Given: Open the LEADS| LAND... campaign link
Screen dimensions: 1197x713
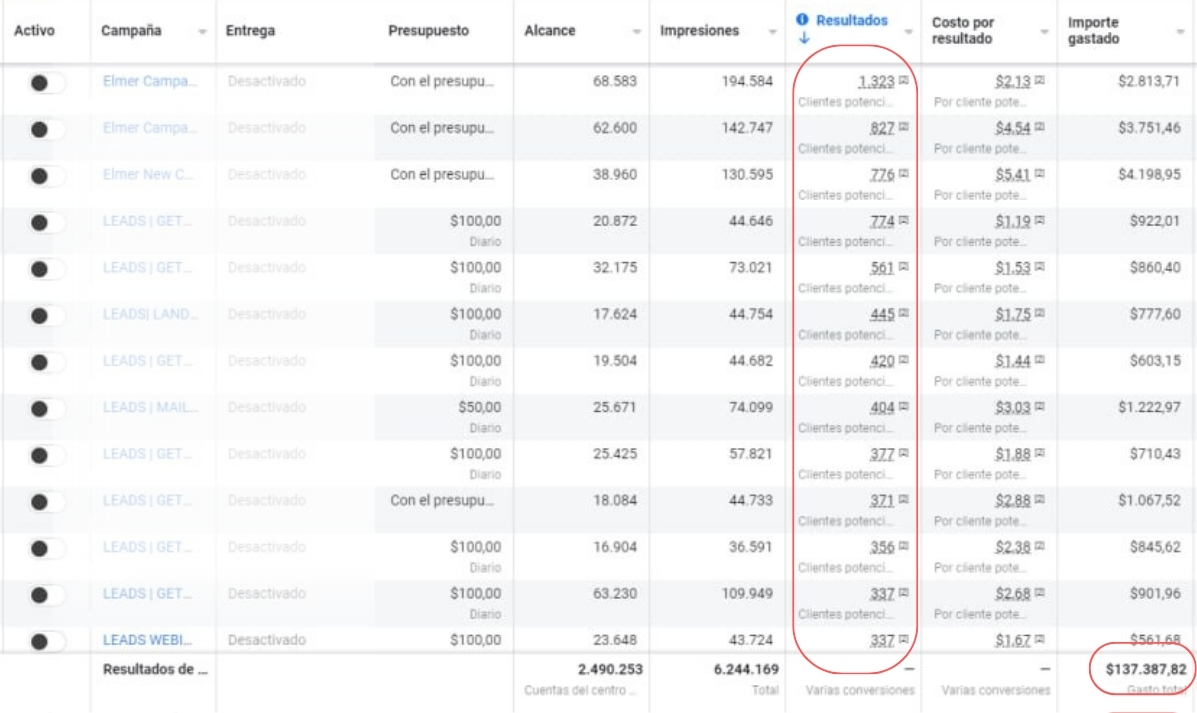Looking at the screenshot, I should click(150, 315).
